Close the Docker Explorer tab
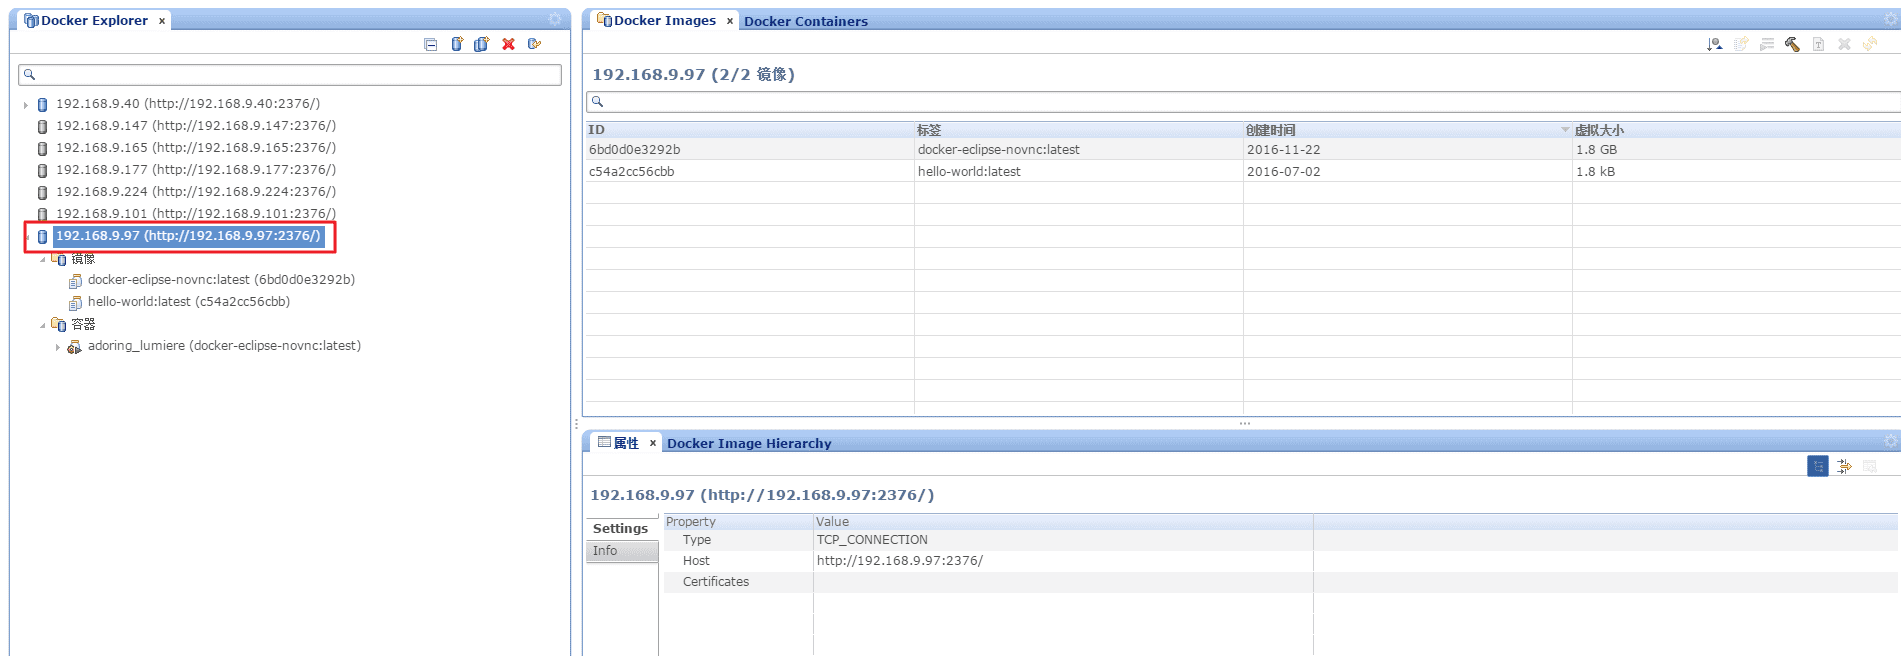The height and width of the screenshot is (656, 1901). tap(162, 21)
